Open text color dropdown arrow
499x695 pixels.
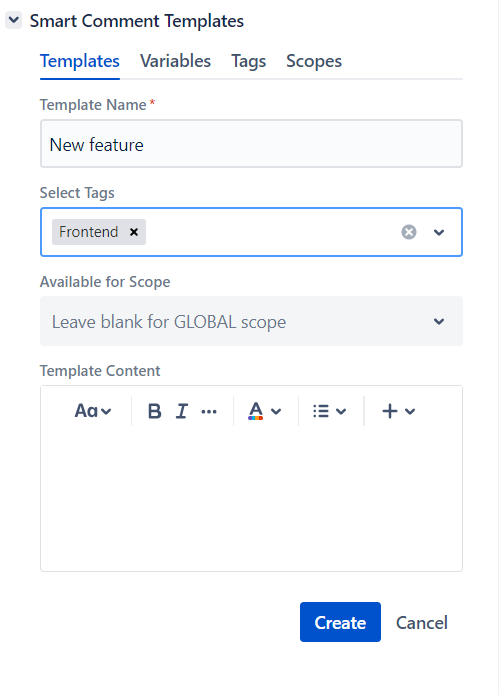click(x=276, y=412)
